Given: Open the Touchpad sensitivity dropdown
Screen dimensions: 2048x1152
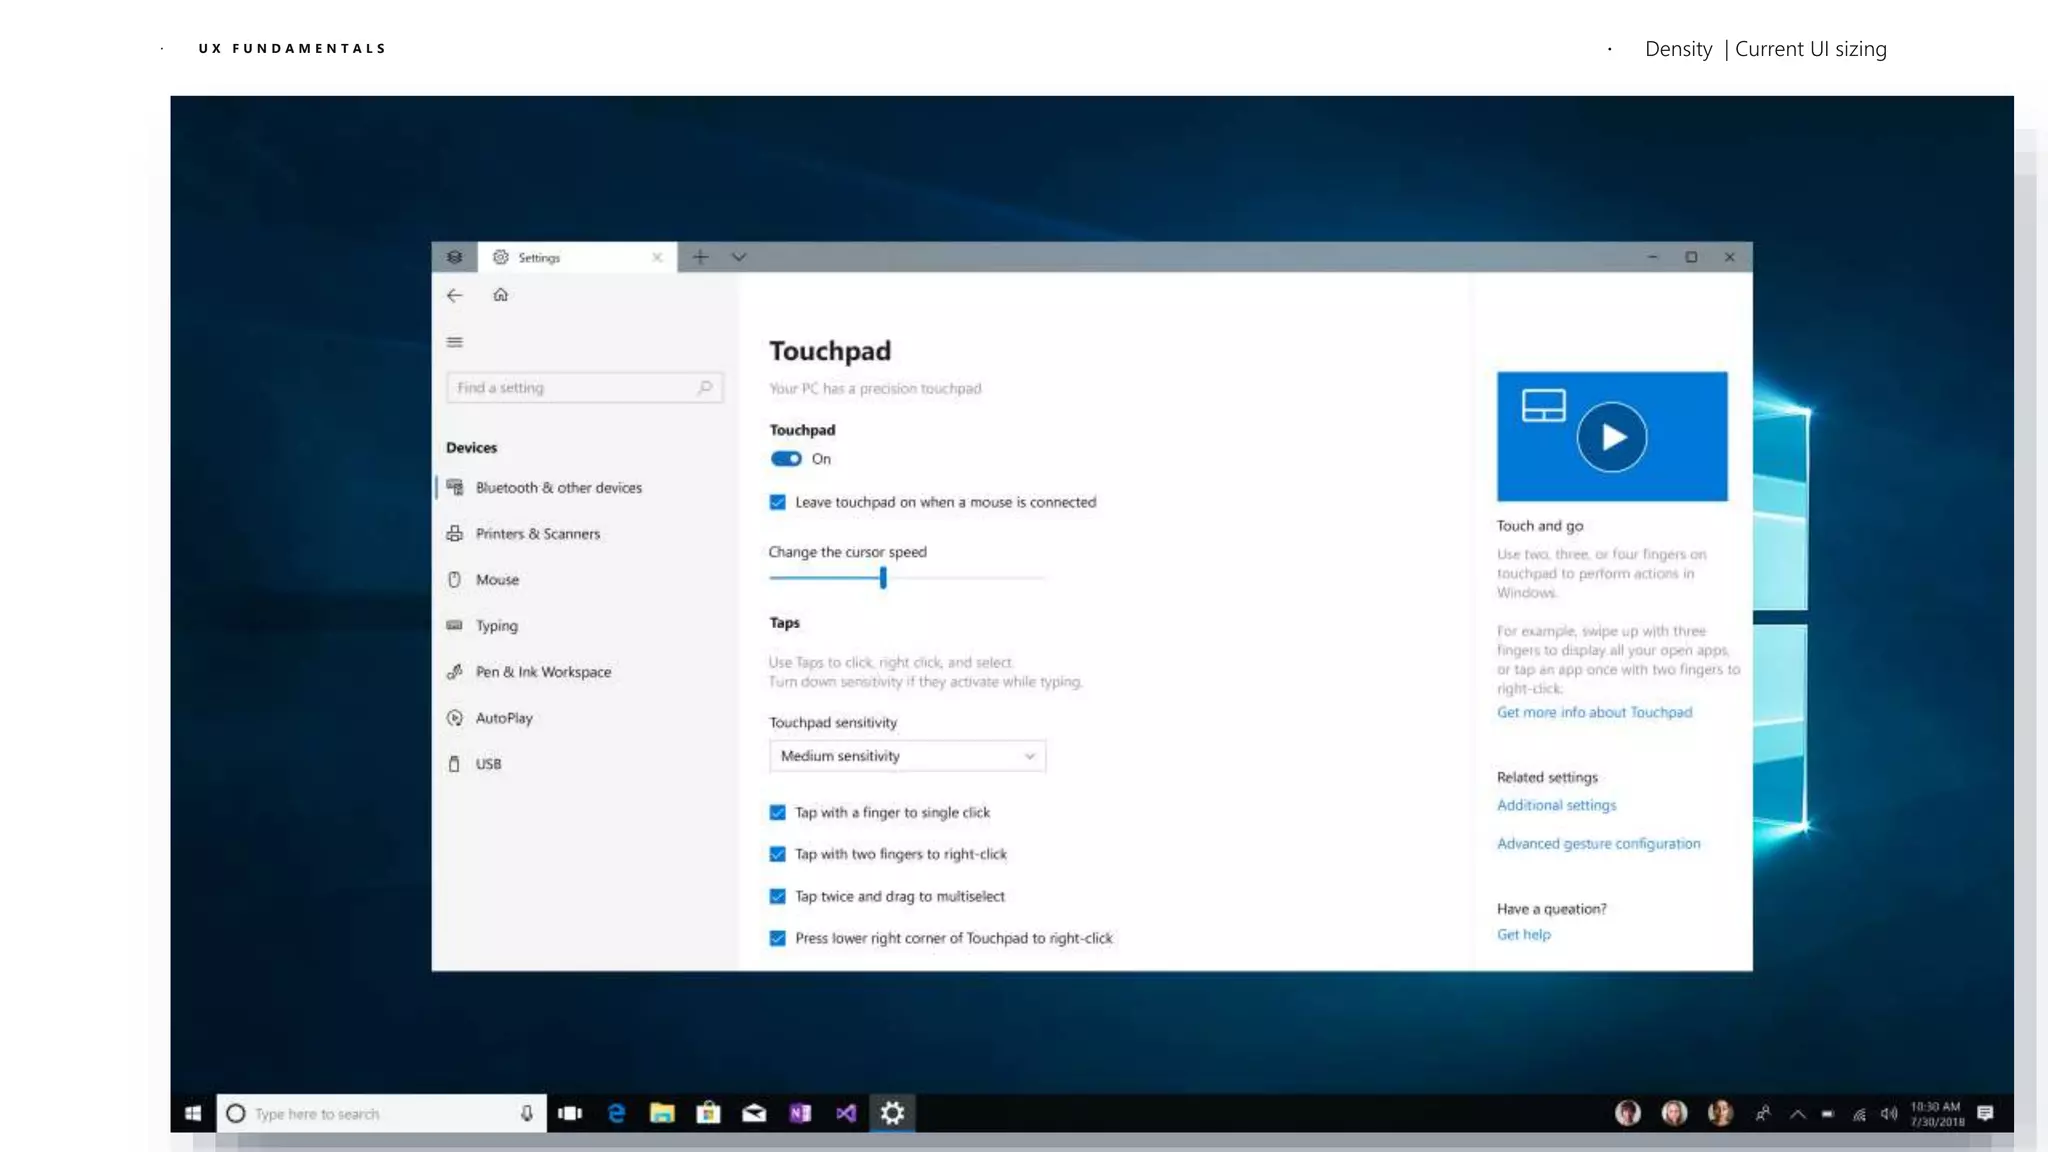Looking at the screenshot, I should tap(907, 756).
